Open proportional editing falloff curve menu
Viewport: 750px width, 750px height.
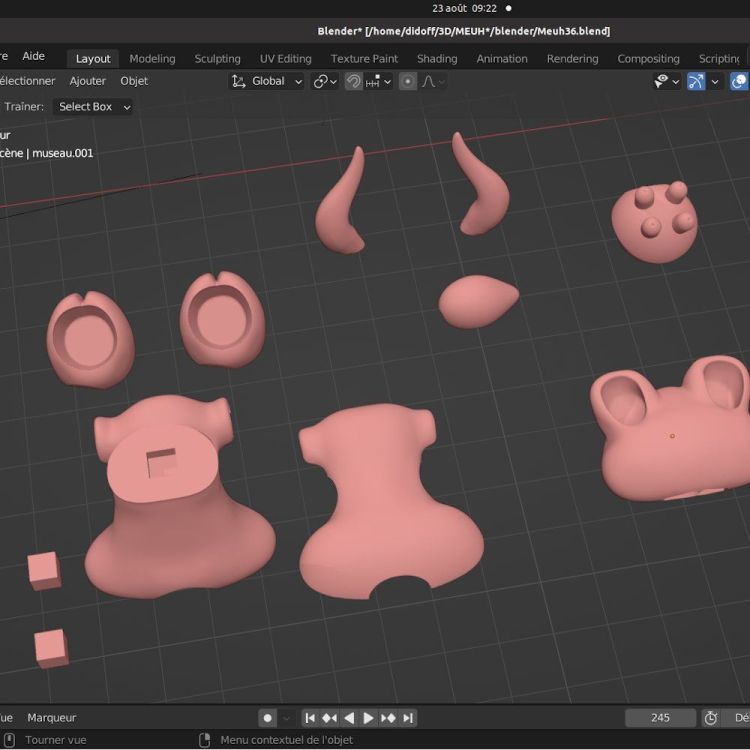click(x=433, y=81)
